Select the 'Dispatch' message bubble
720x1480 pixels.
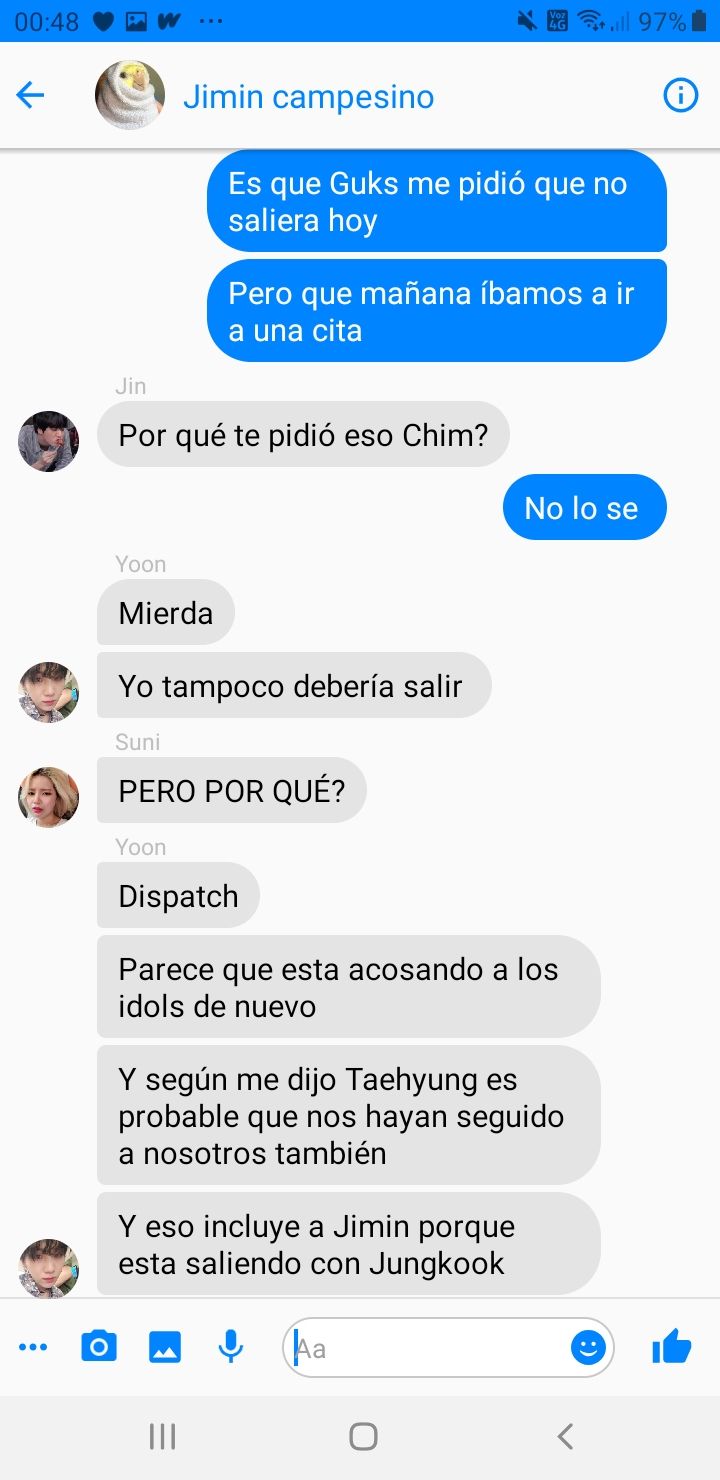[178, 896]
